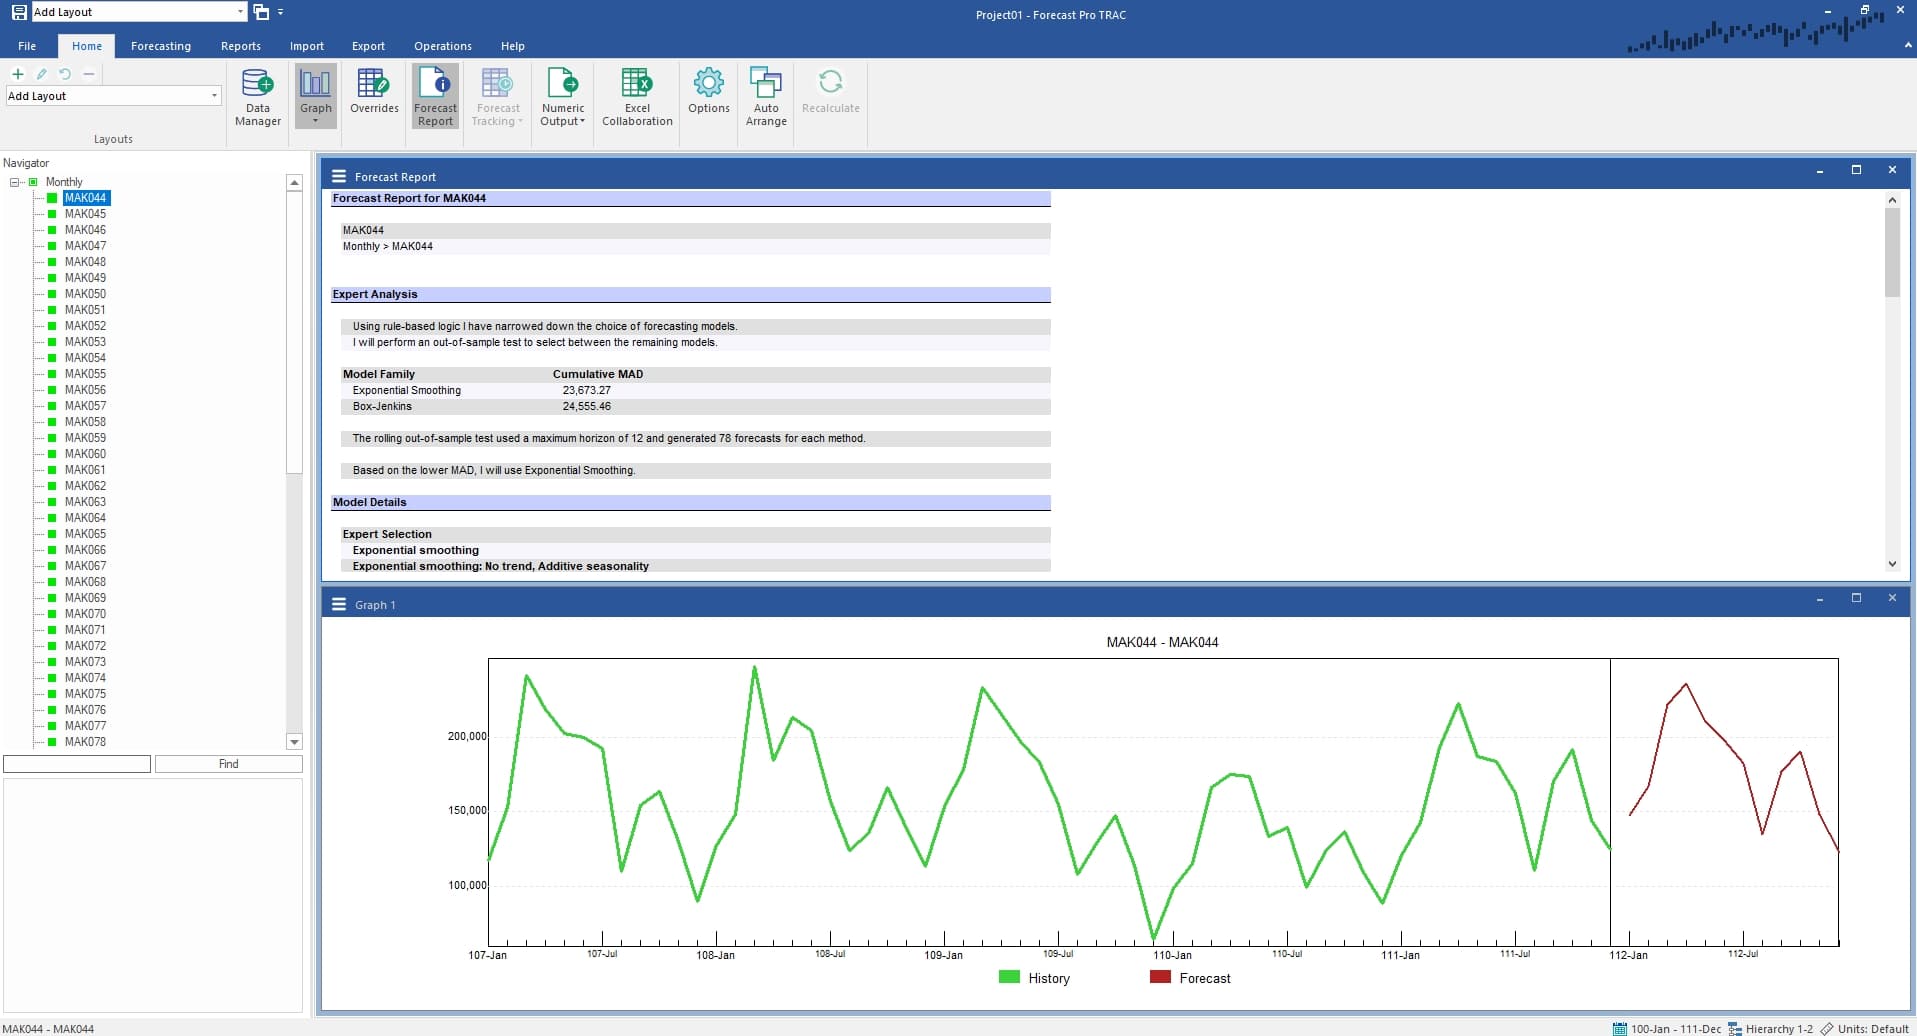
Task: Switch to the Forecasting ribbon tab
Action: (x=160, y=46)
